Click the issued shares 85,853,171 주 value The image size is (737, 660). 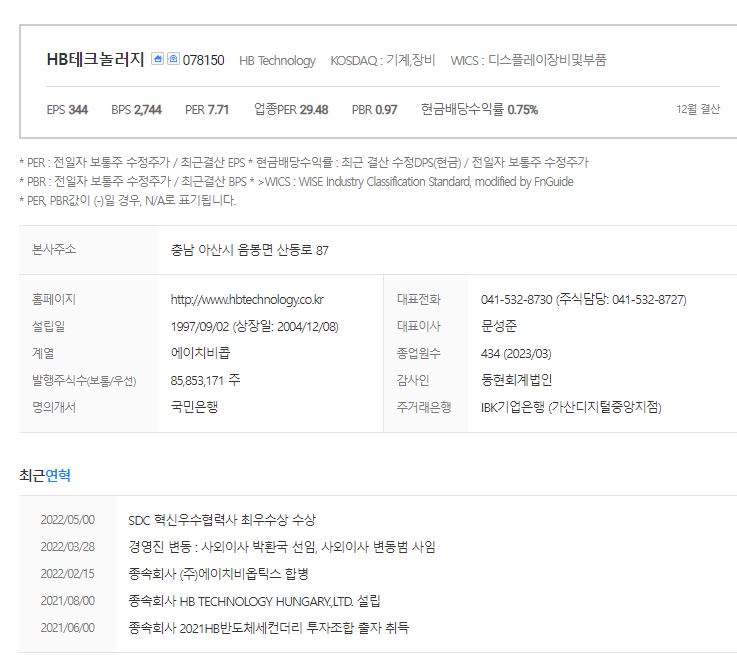click(x=205, y=380)
